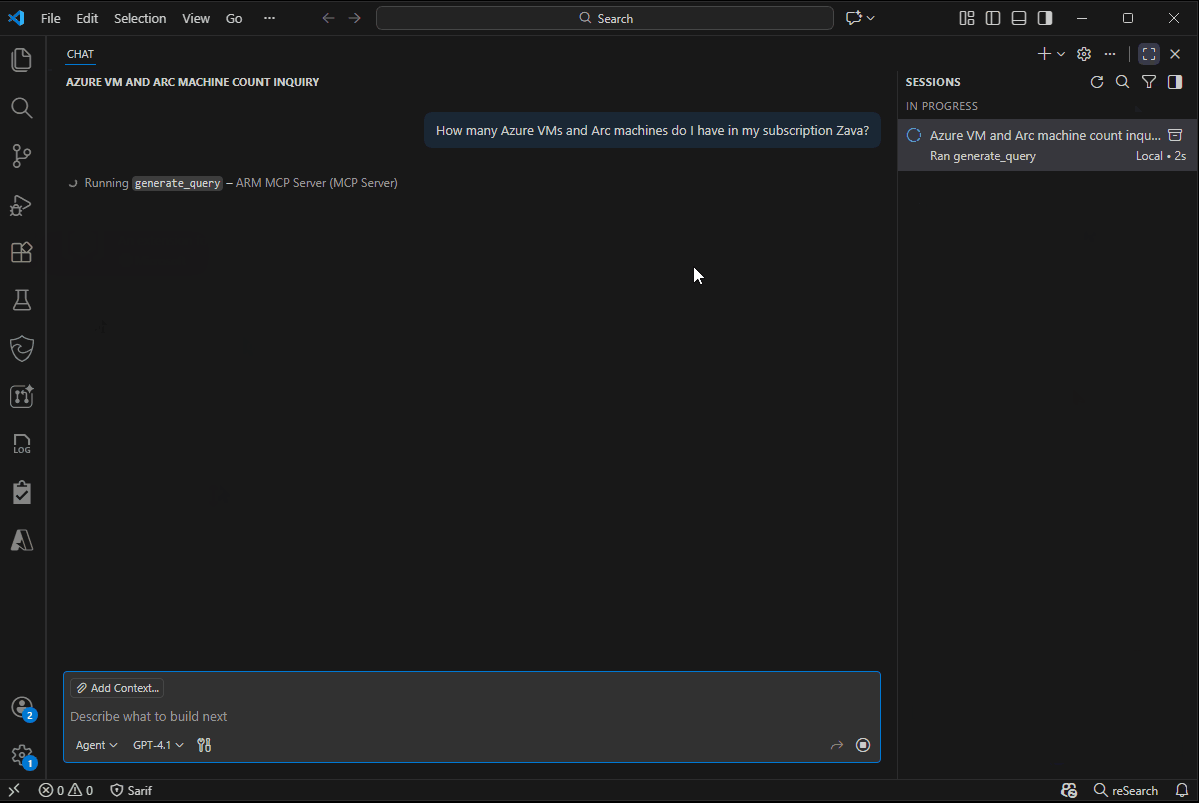Open Run and Debug view
This screenshot has width=1199, height=803.
[x=21, y=204]
